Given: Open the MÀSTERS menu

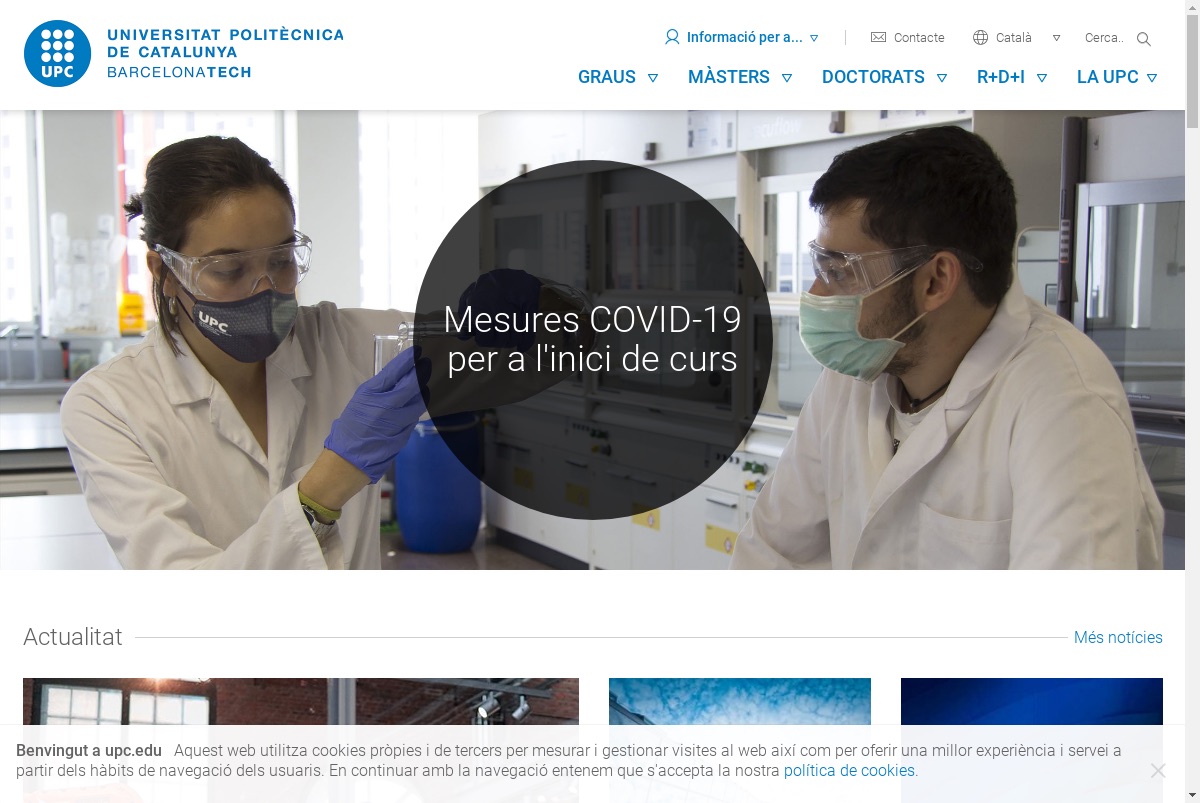Looking at the screenshot, I should coord(729,77).
